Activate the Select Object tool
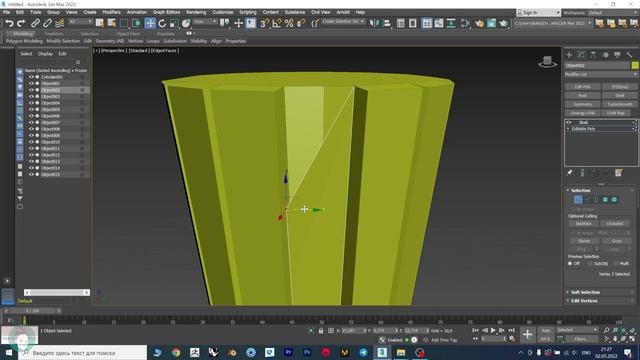Screen dimensions: 640x360 (x=99, y=23)
